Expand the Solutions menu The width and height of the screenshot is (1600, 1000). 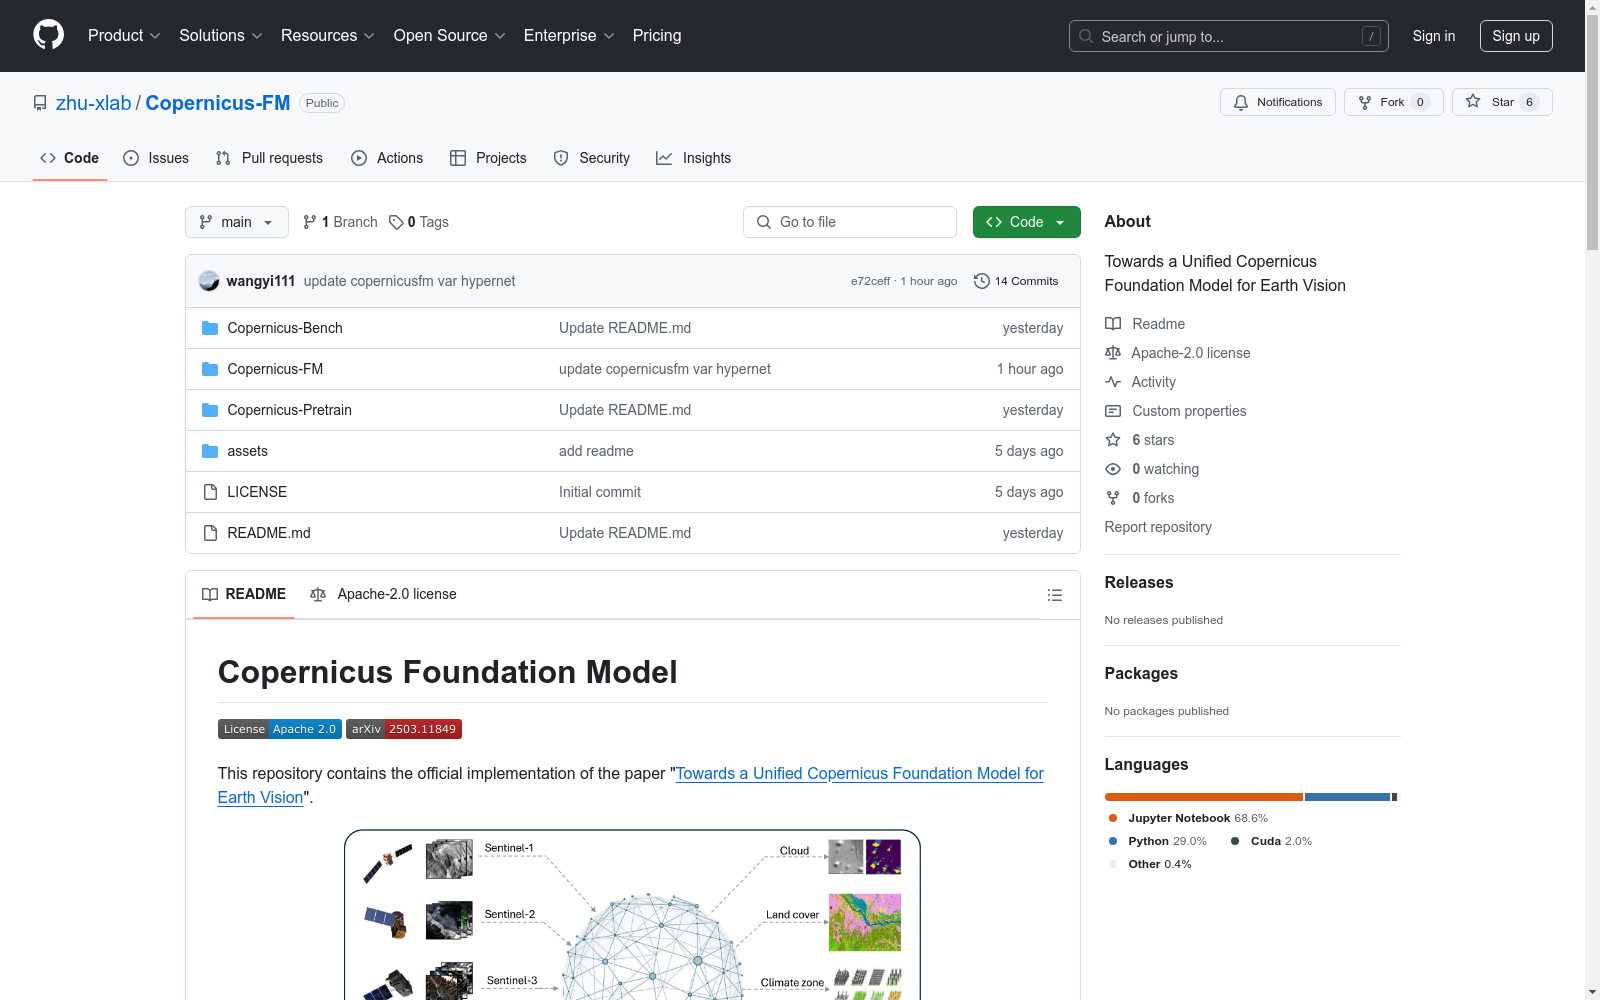(221, 35)
